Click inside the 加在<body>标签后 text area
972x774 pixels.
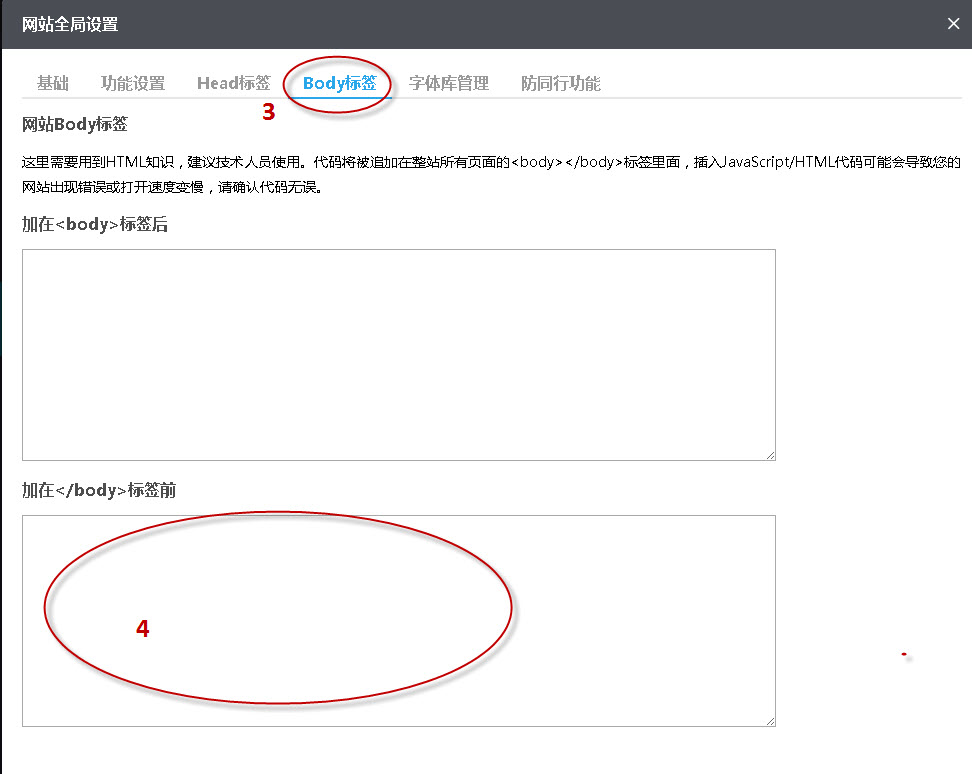point(399,350)
